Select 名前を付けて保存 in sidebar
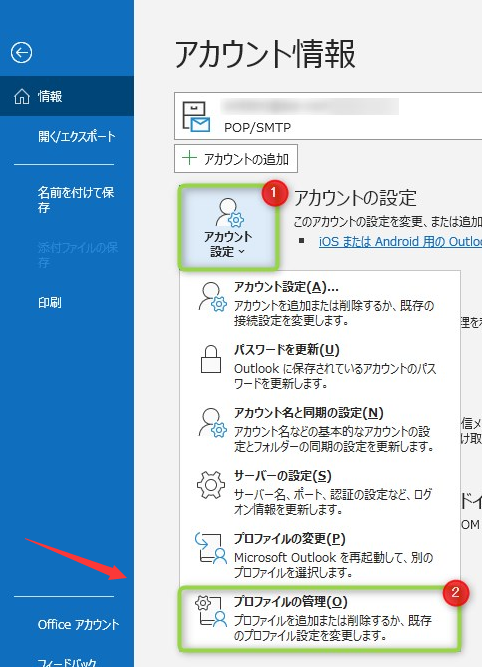482x667 pixels. coord(76,200)
